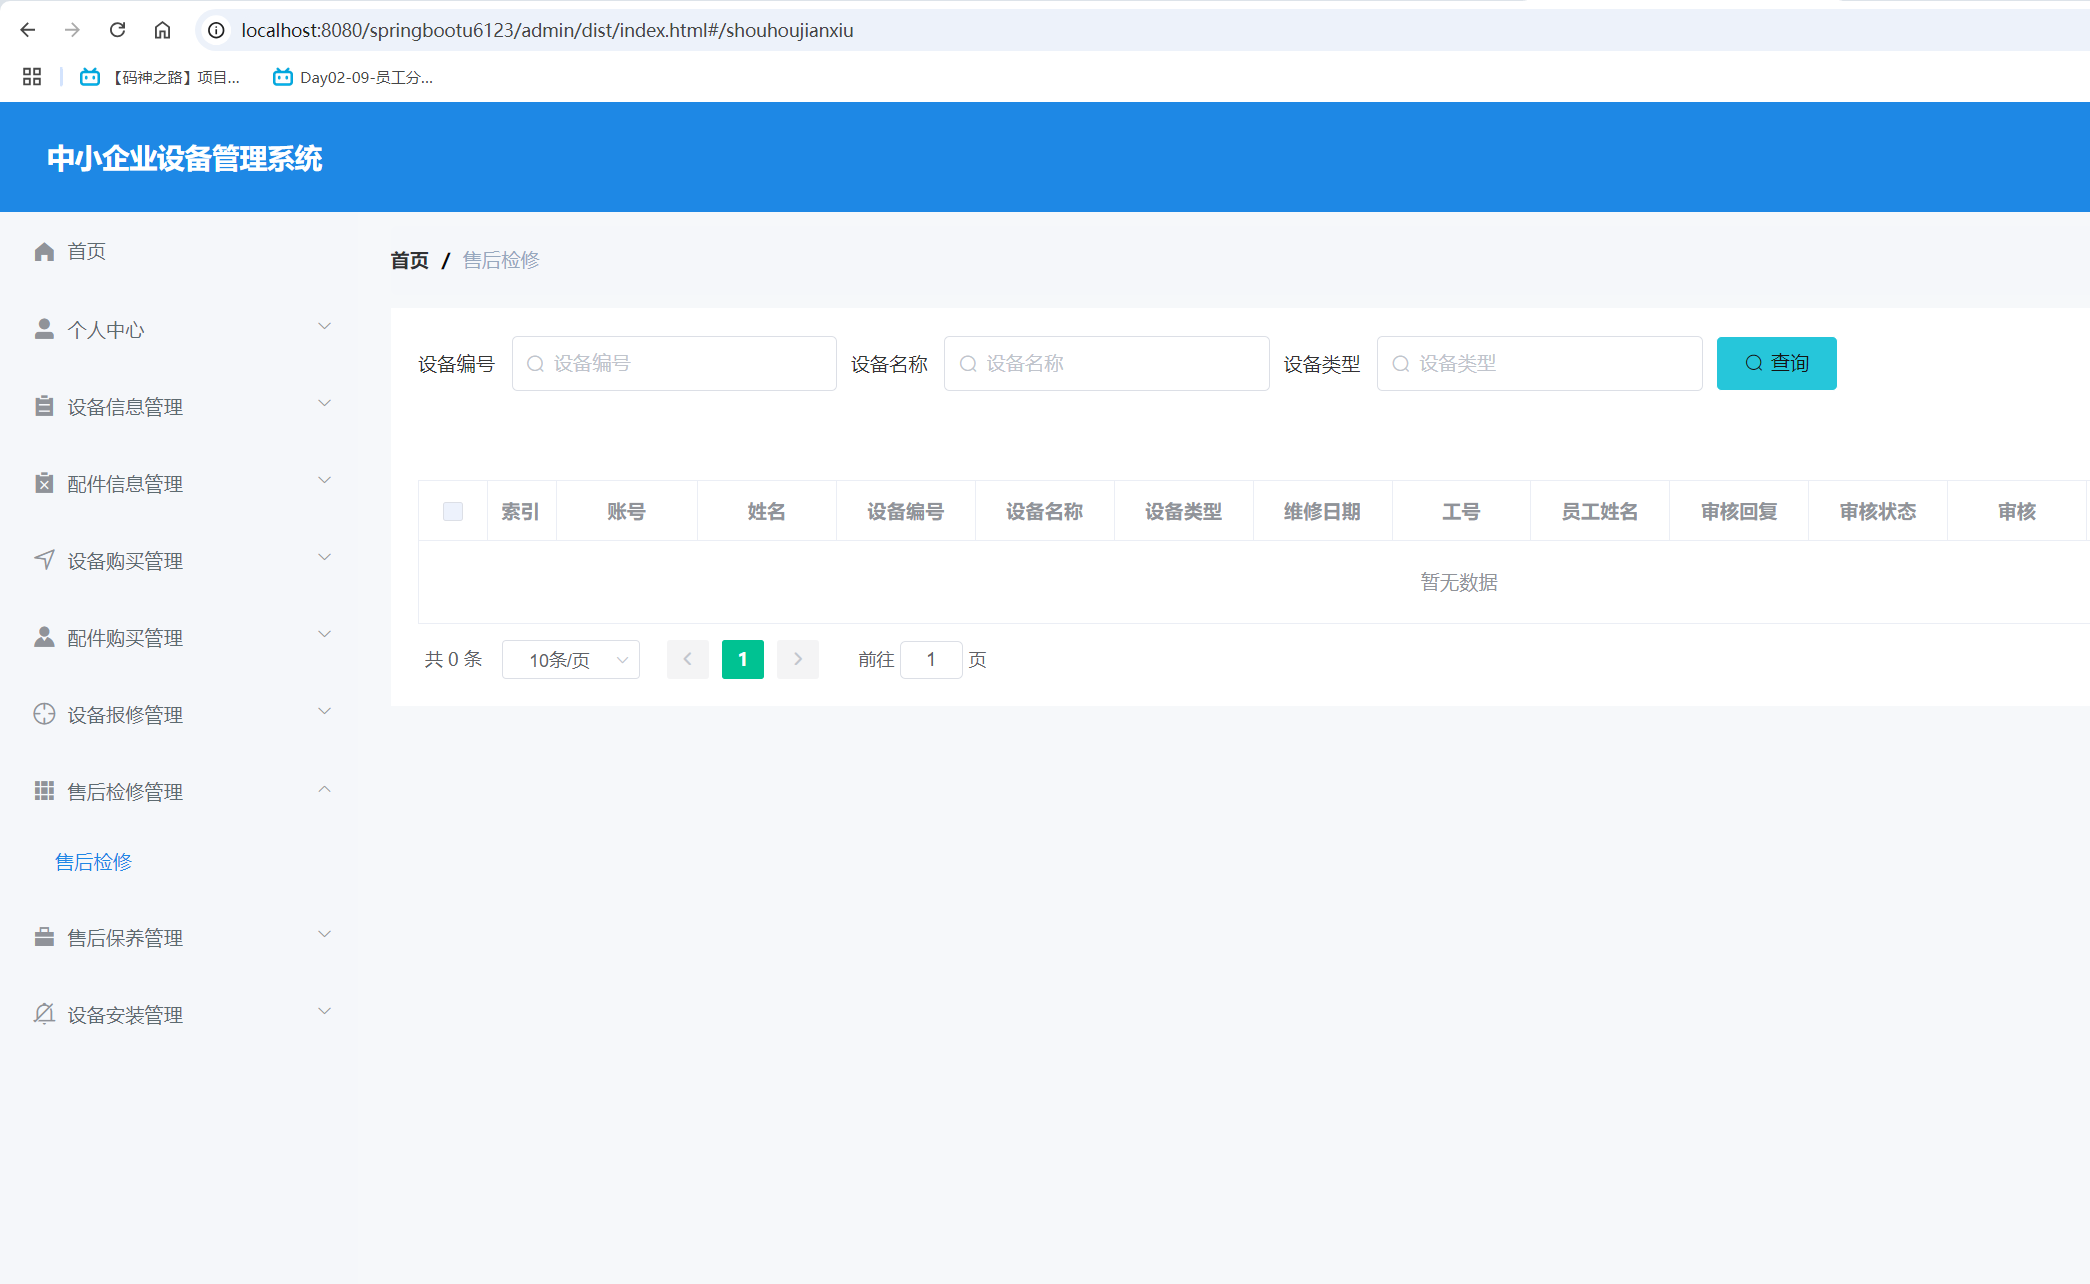
Task: Open the 10条/页 page size dropdown
Action: click(570, 659)
